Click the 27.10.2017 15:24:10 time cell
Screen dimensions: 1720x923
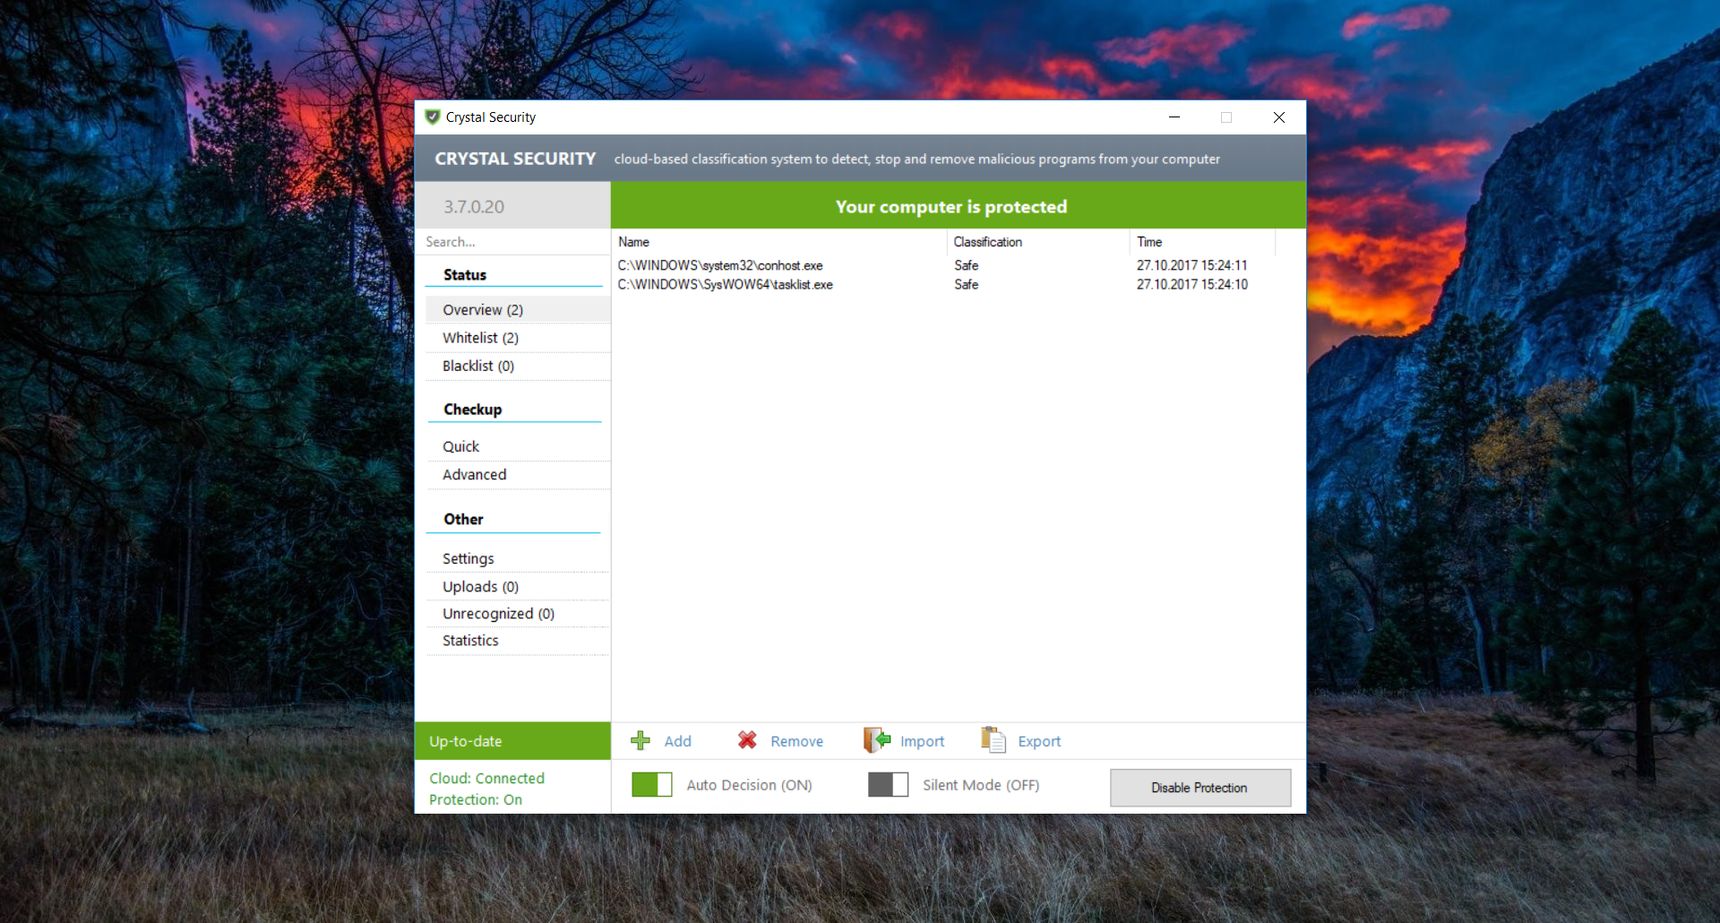point(1192,285)
